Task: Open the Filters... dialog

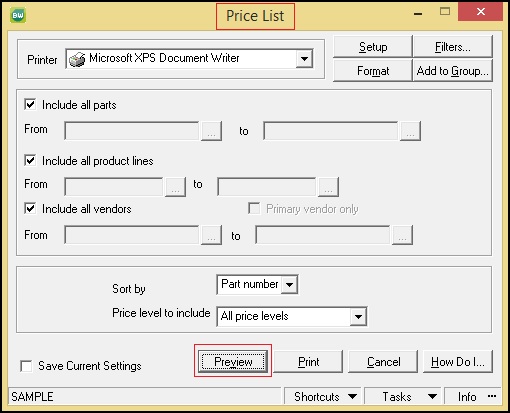Action: tap(453, 47)
